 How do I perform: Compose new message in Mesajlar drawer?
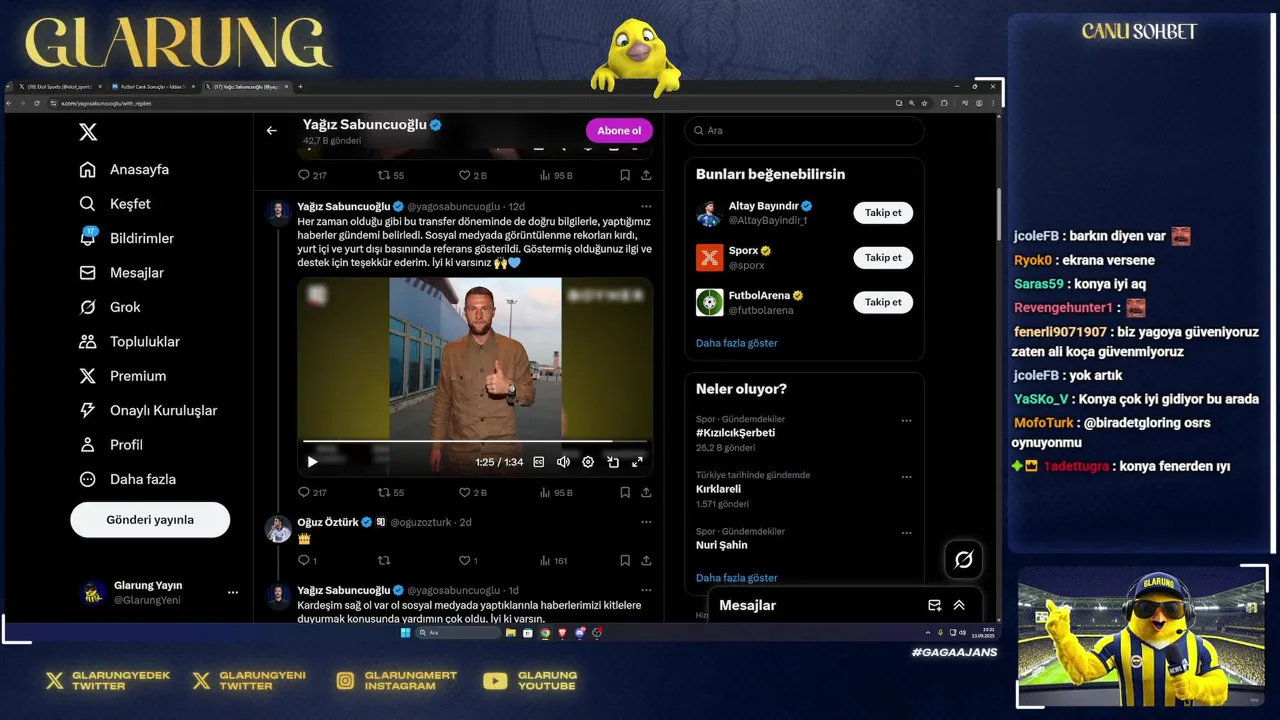click(934, 605)
